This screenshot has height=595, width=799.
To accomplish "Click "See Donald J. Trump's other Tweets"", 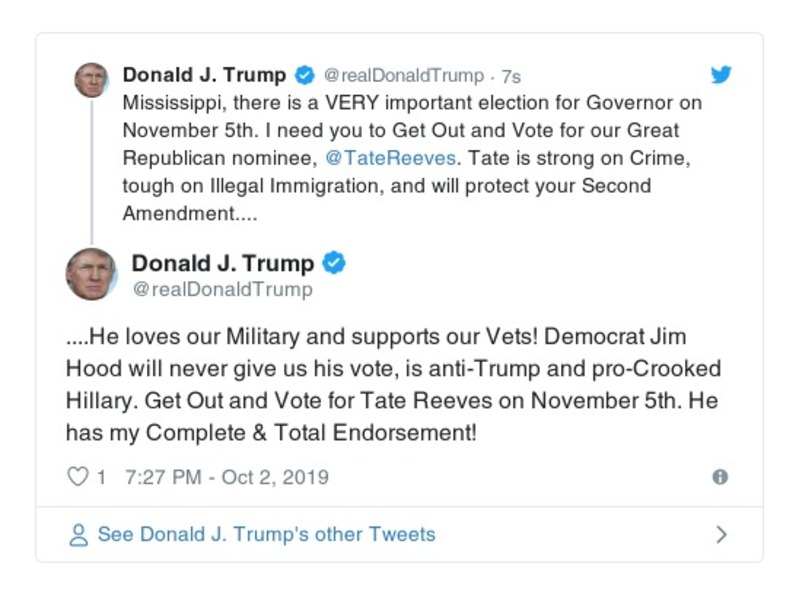I will (266, 535).
